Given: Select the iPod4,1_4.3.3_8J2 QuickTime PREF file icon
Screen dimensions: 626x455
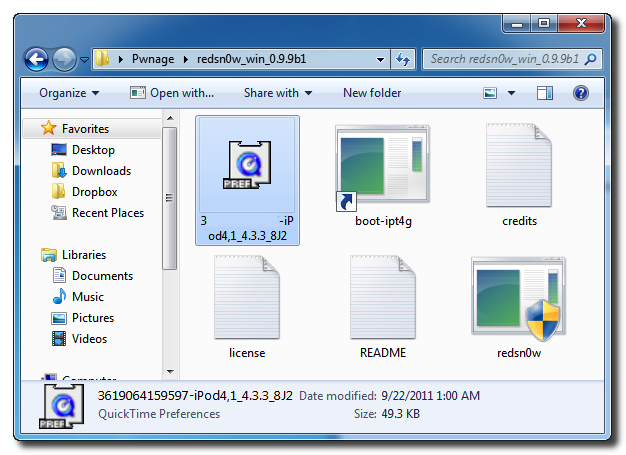Looking at the screenshot, I should tap(248, 165).
